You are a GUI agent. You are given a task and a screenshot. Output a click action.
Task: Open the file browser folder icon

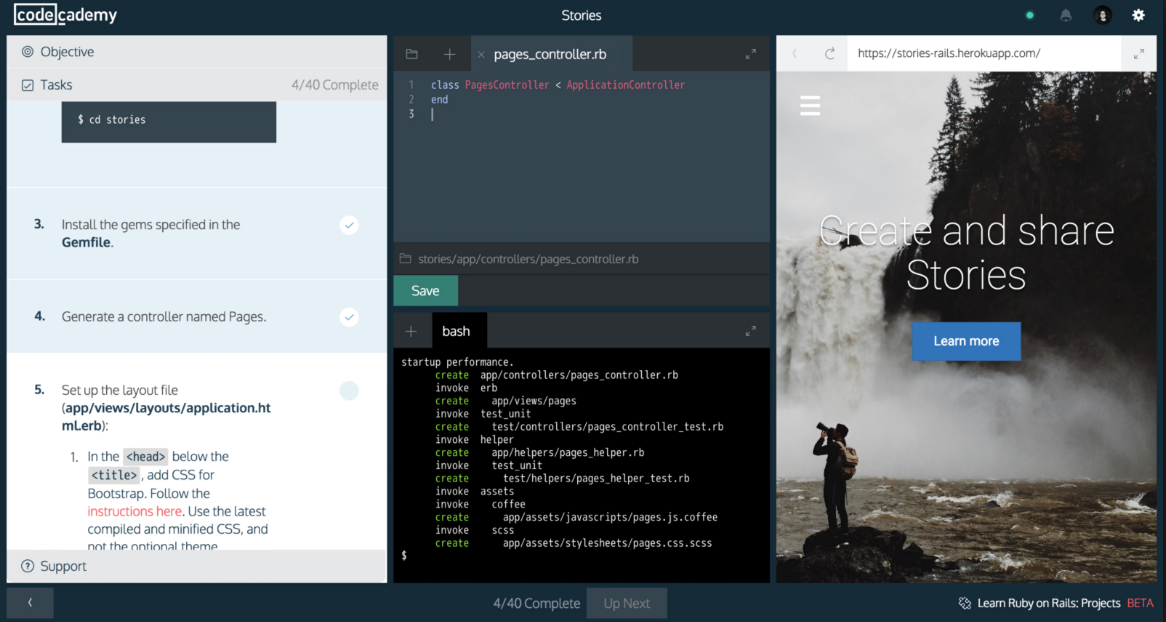(x=411, y=54)
